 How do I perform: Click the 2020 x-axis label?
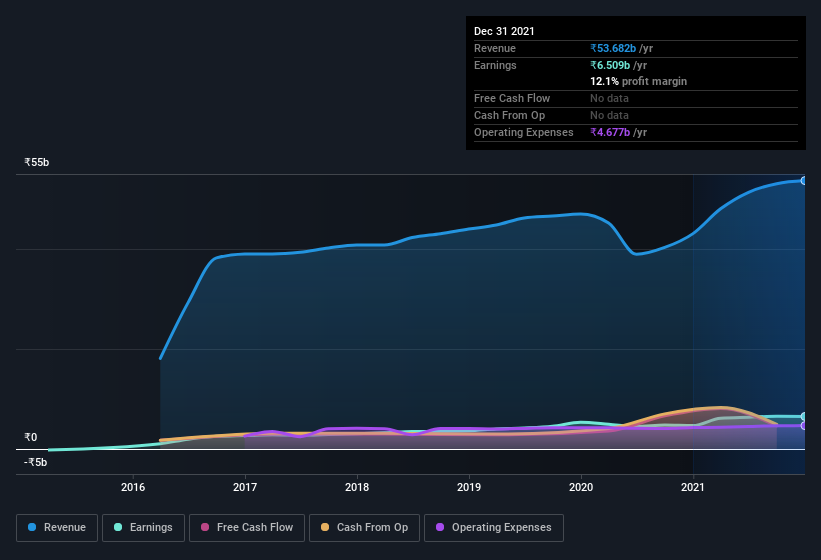click(x=581, y=487)
